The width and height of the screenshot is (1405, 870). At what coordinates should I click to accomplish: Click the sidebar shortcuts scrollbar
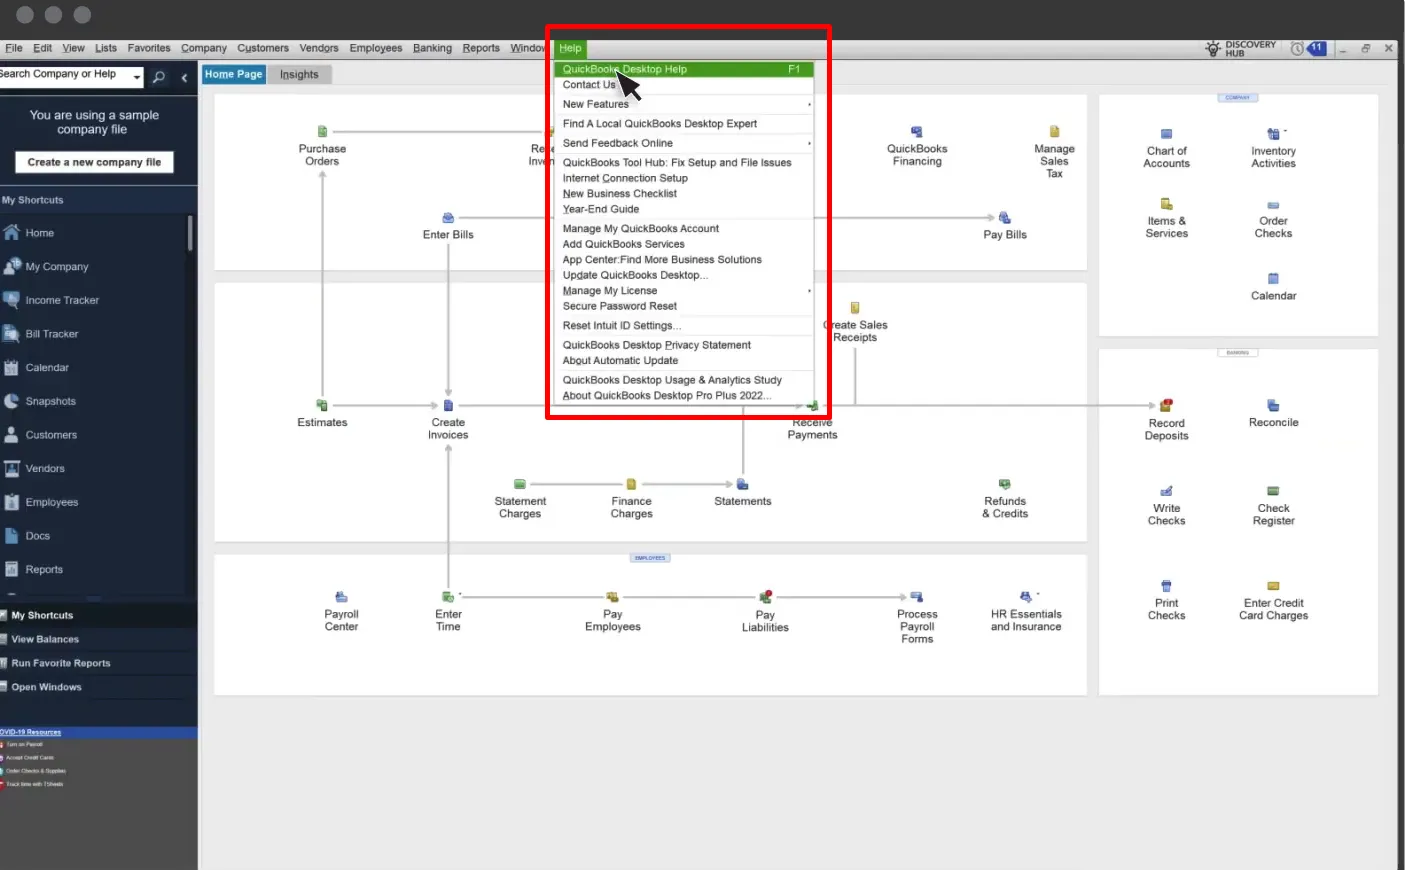point(190,233)
